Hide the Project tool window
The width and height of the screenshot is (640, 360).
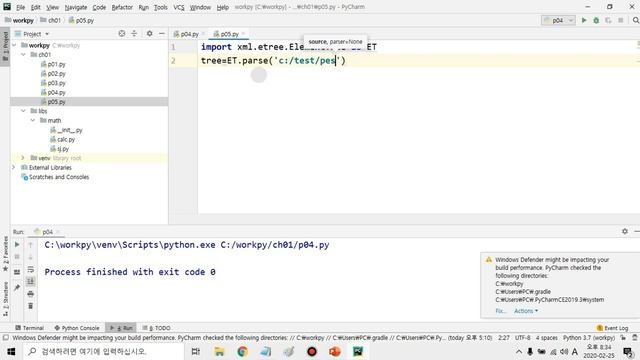tap(162, 33)
